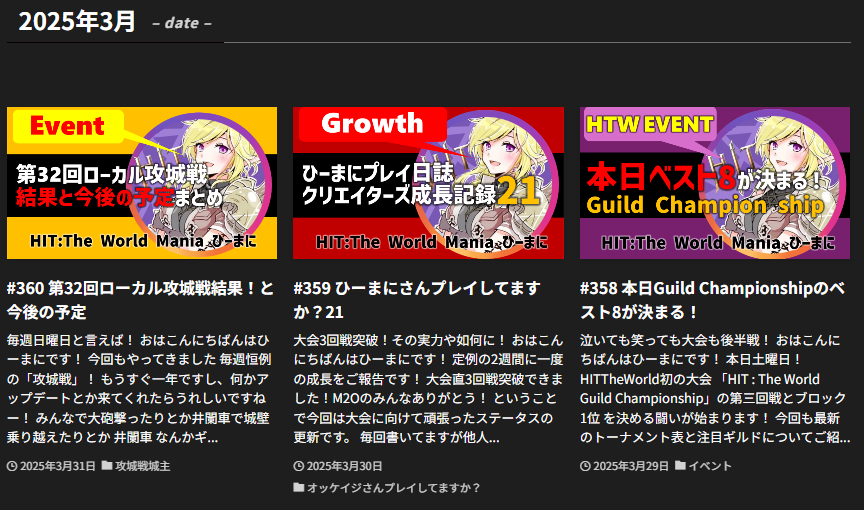Click the 2025年3月31日 post date

point(58,466)
